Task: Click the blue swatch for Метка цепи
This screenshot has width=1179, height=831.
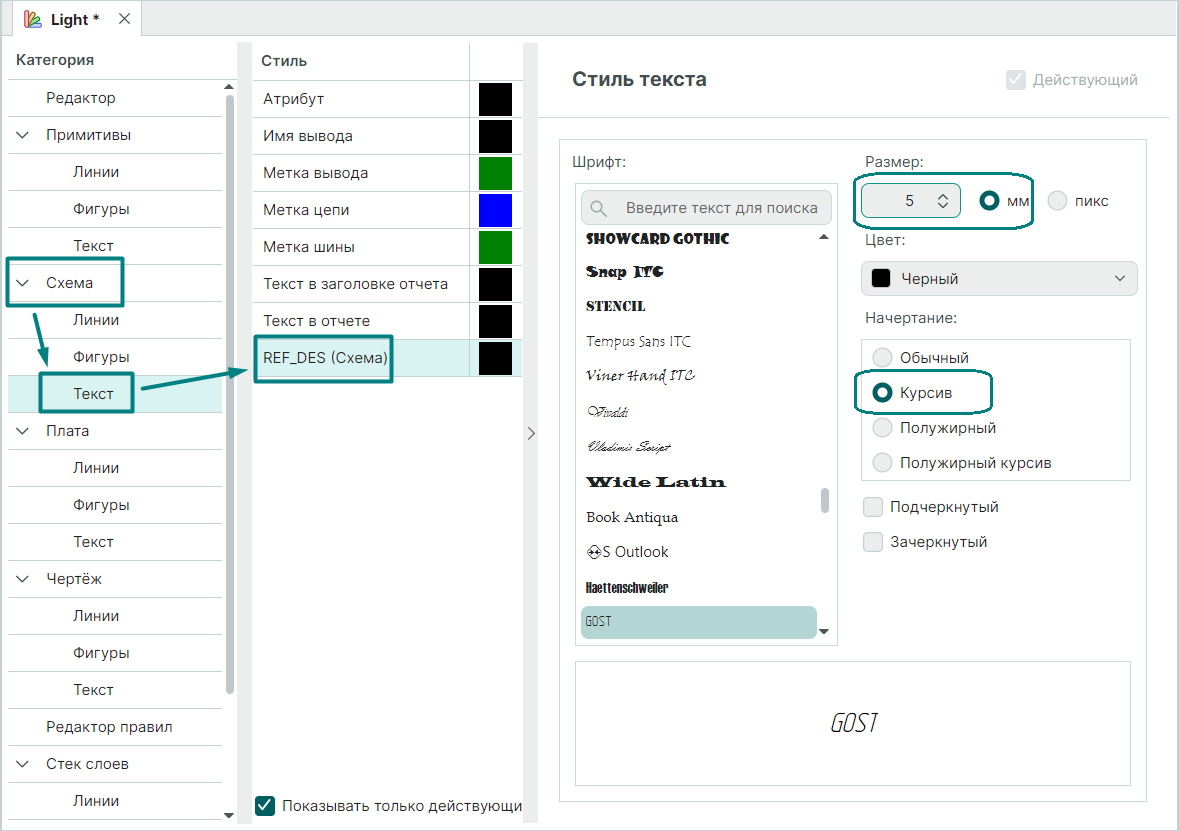Action: point(495,210)
